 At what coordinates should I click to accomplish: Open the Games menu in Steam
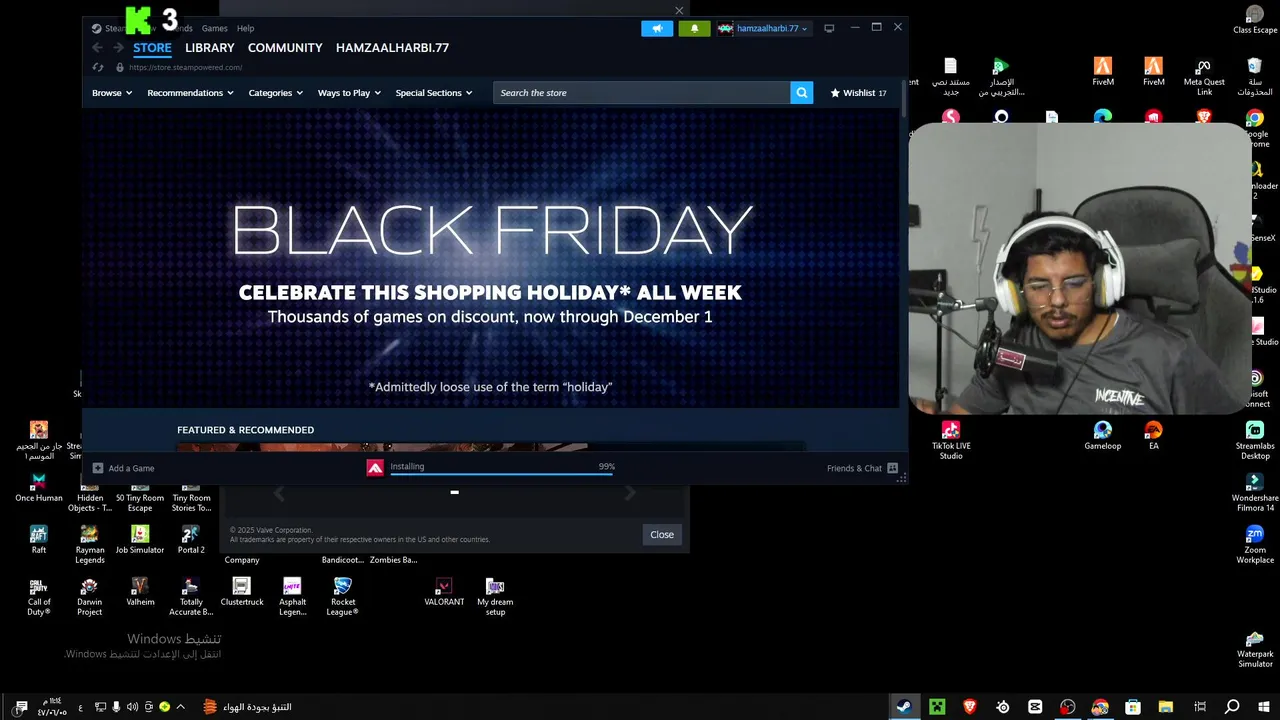click(214, 28)
